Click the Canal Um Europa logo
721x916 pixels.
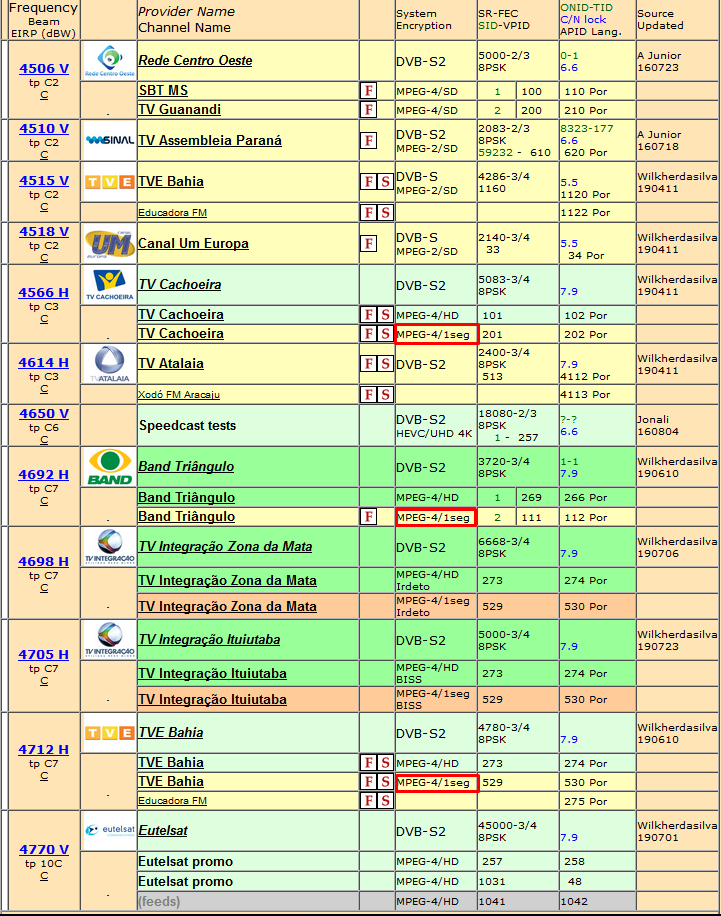(x=109, y=243)
